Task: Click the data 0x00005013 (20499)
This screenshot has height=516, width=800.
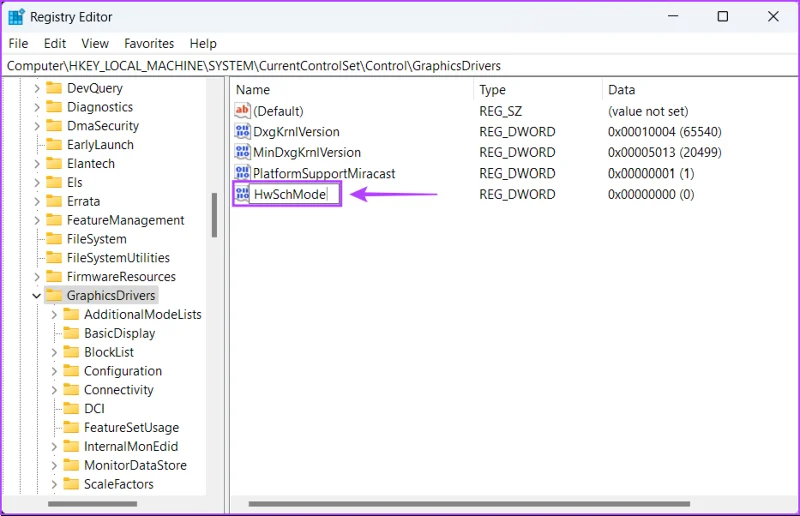Action: point(664,153)
